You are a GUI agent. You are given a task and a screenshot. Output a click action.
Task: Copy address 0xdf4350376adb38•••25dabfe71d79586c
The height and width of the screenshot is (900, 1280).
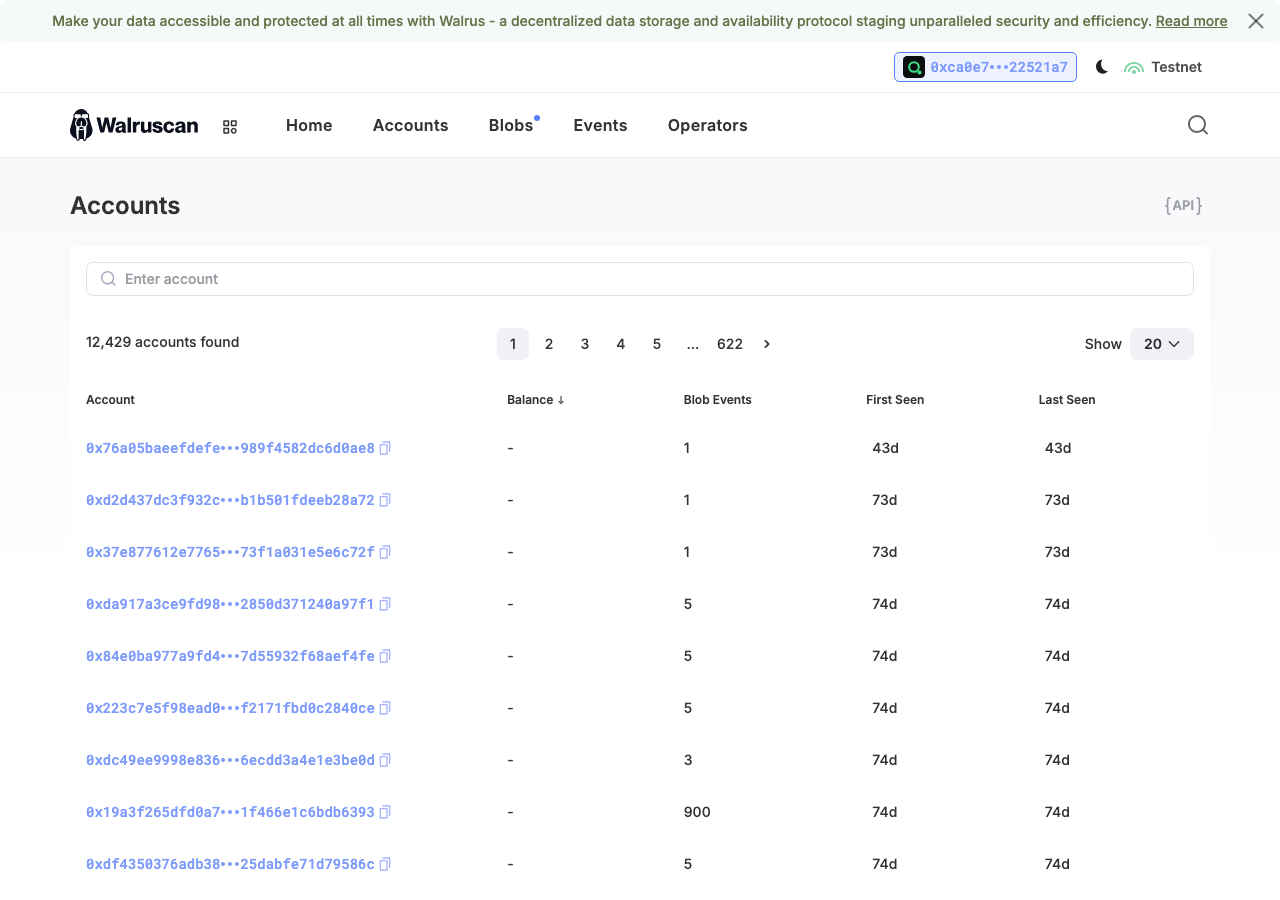click(385, 864)
